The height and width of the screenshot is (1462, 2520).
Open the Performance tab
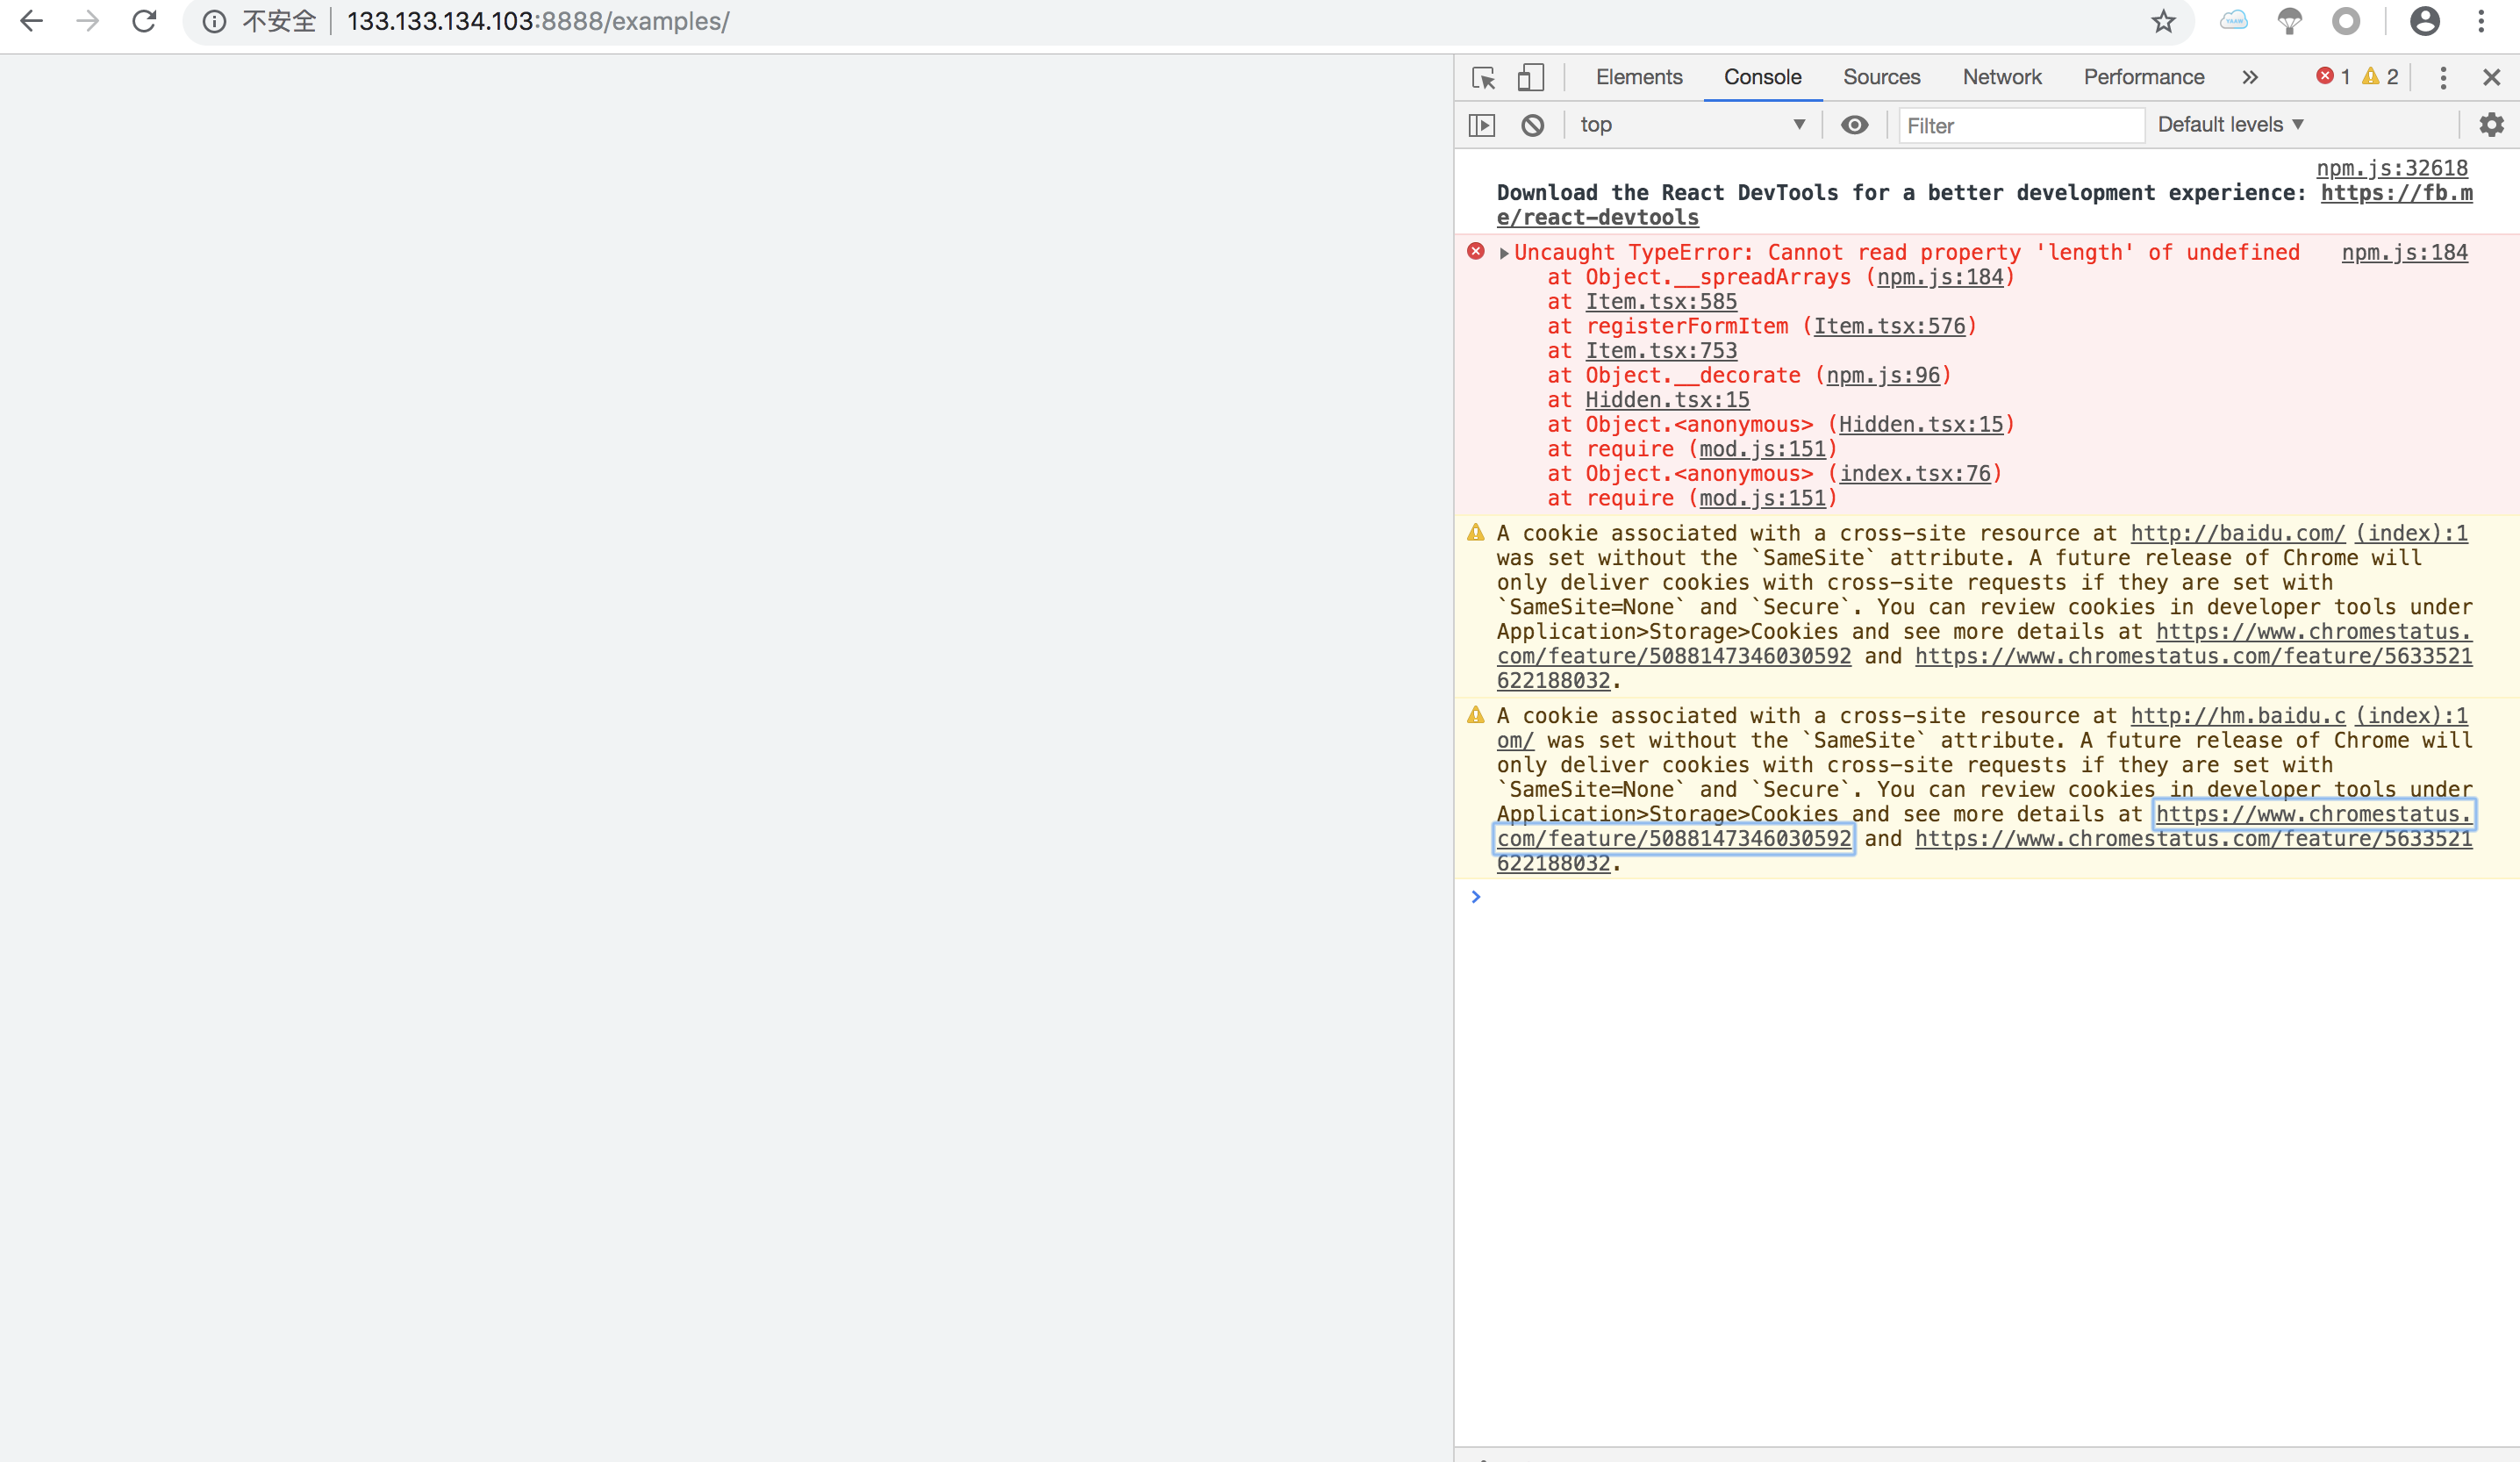(x=2144, y=77)
